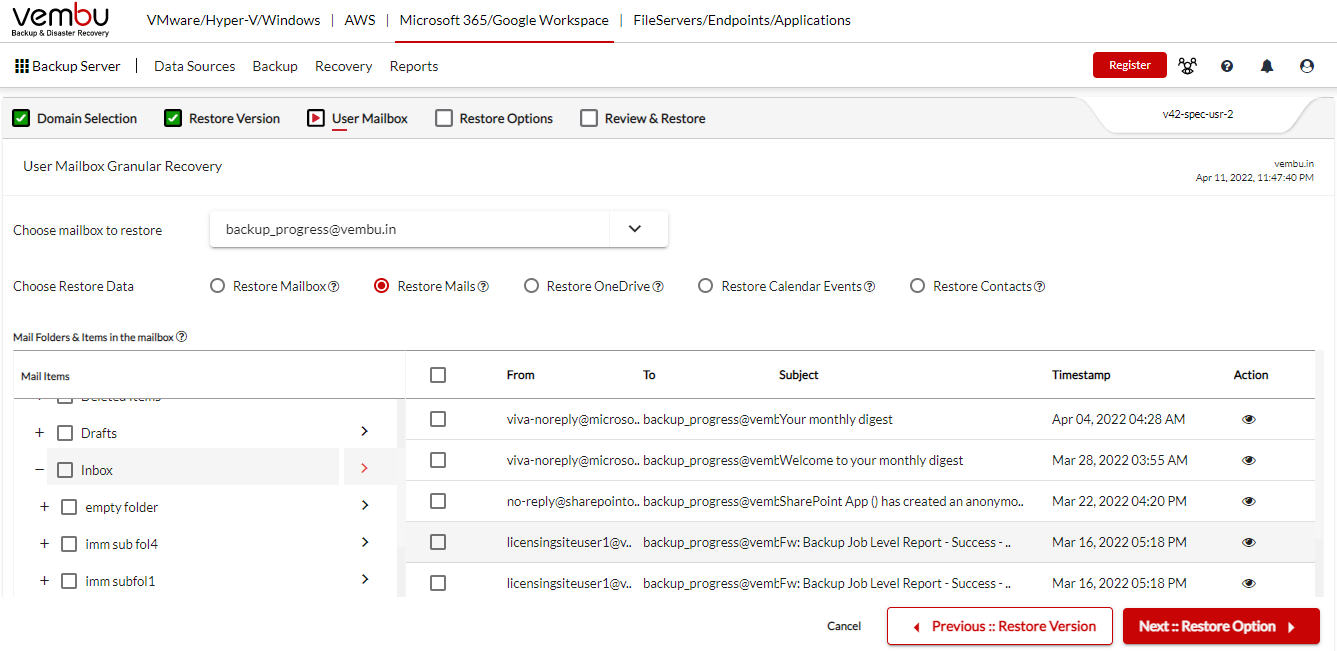This screenshot has height=651, width=1337.
Task: Open the help question mark icon
Action: [x=1227, y=66]
